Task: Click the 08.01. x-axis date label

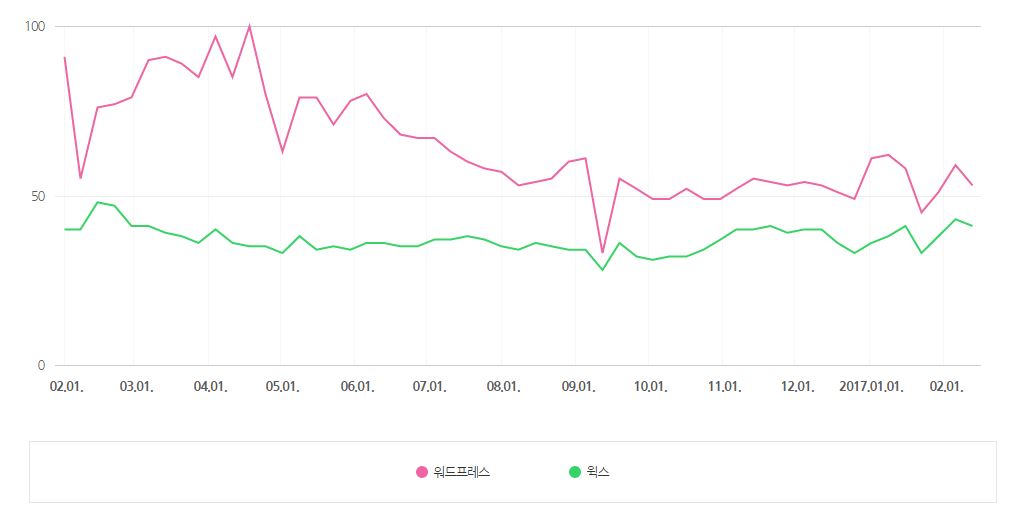Action: 504,387
